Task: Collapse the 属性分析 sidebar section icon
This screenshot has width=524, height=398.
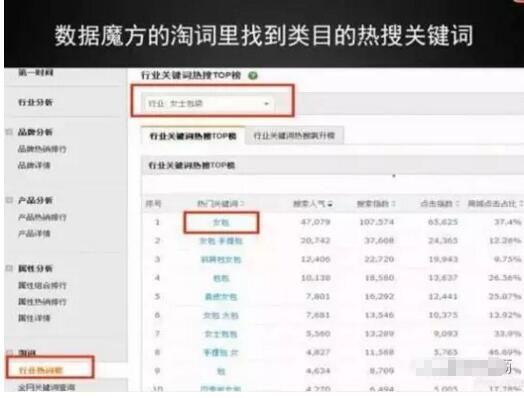Action: pyautogui.click(x=9, y=268)
